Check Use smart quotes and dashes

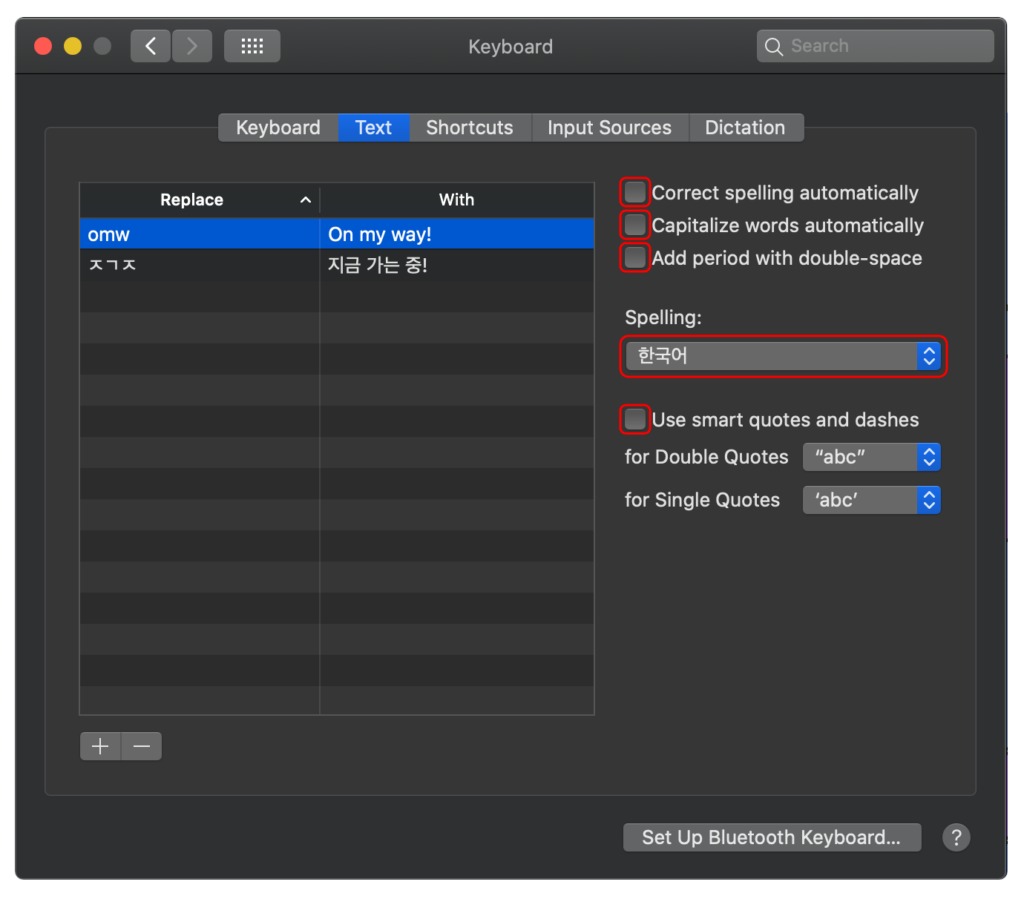click(635, 420)
